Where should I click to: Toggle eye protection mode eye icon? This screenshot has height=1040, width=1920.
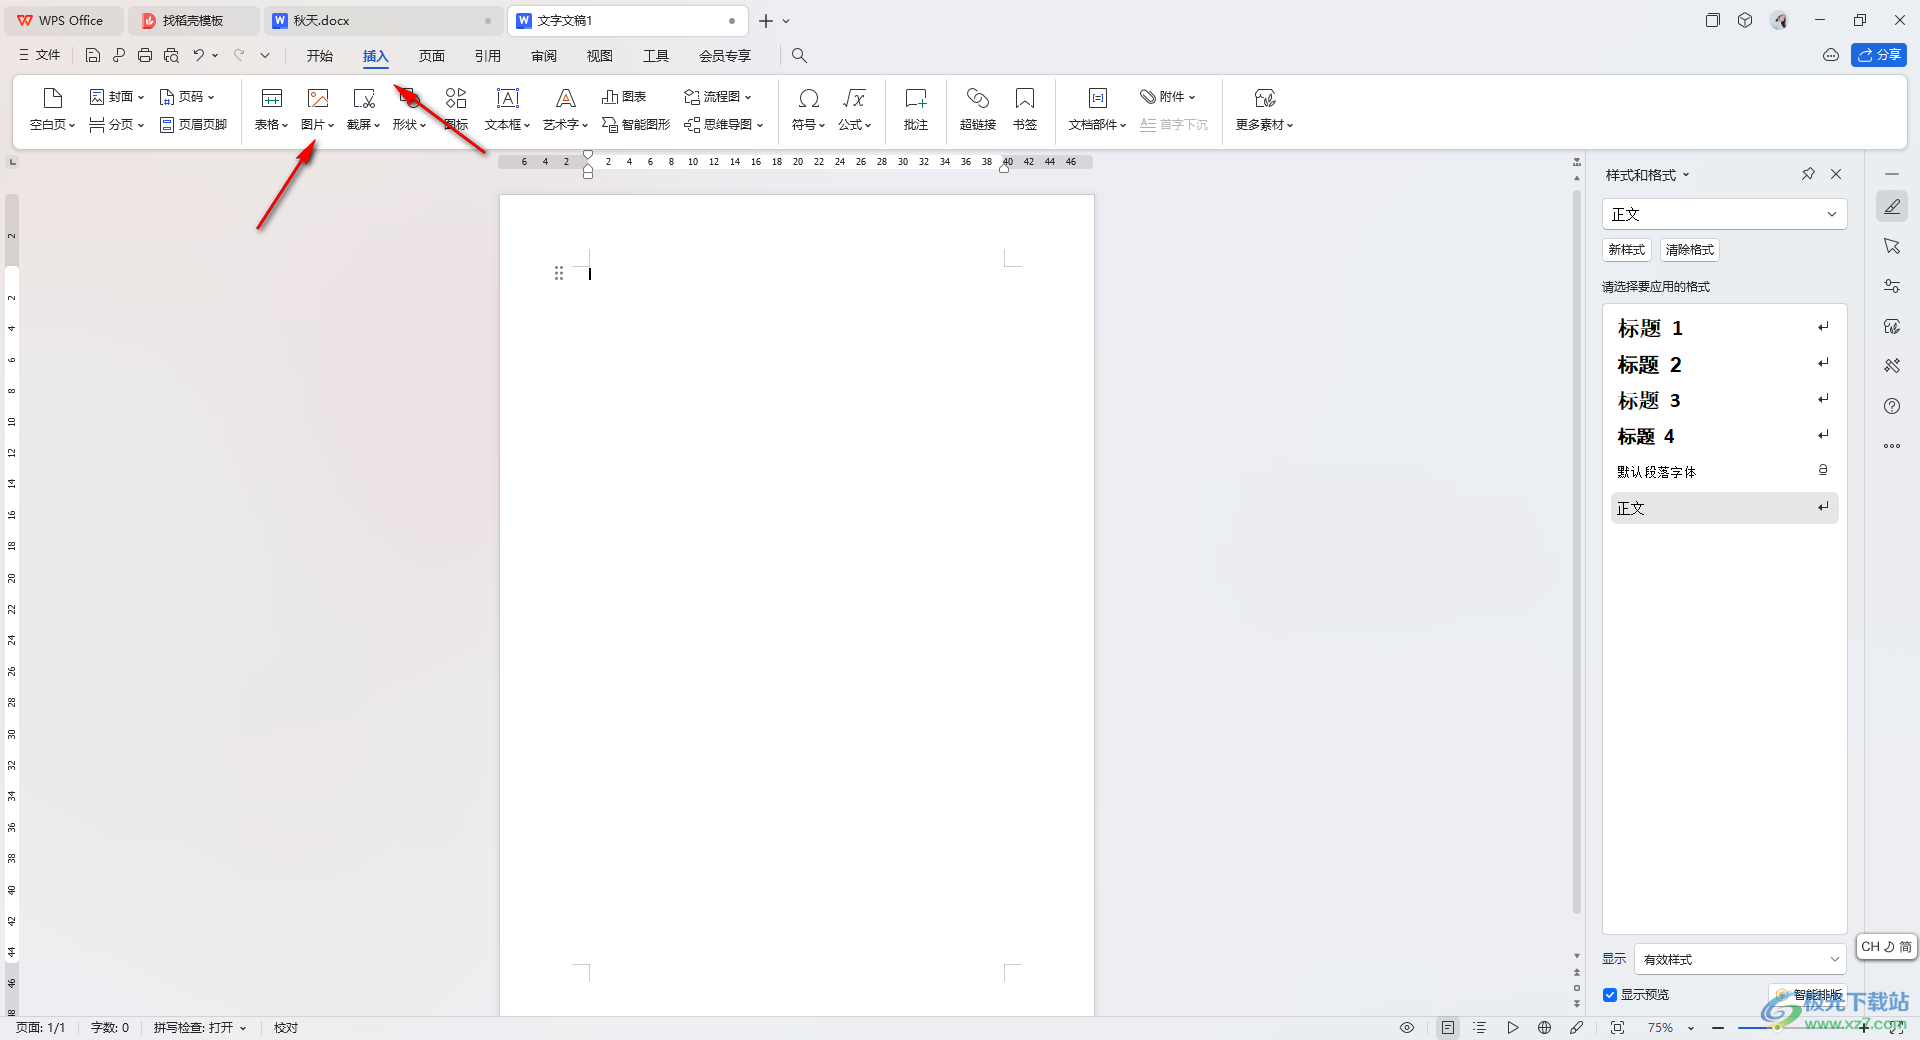click(x=1407, y=1028)
